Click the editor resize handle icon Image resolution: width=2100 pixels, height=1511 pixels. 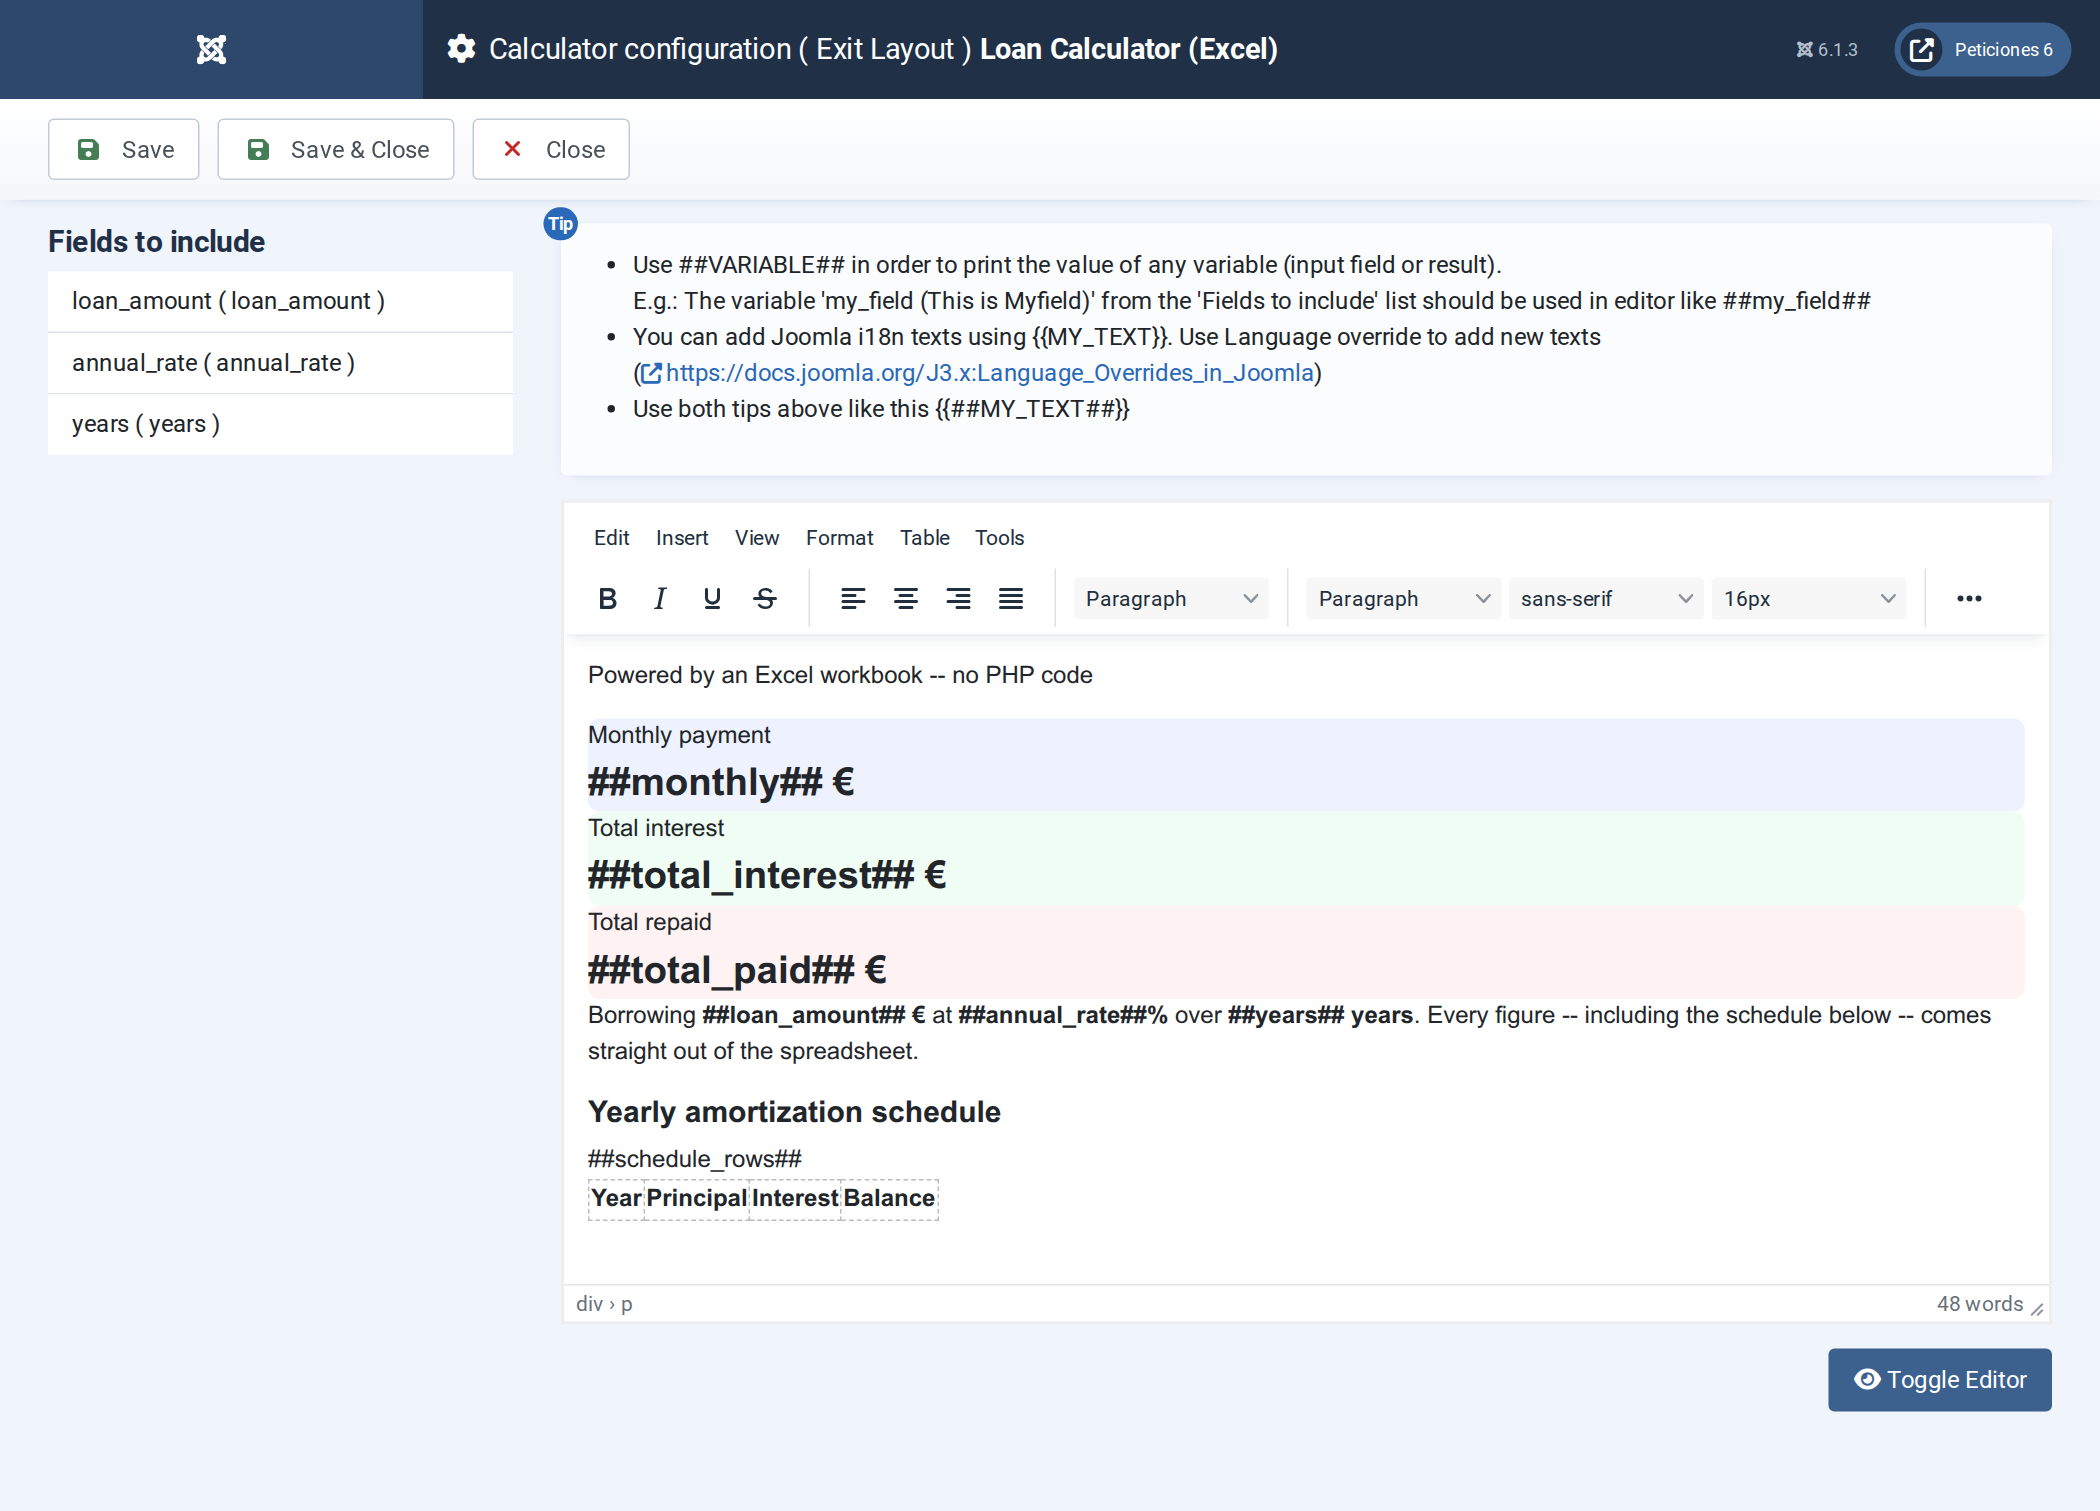(2037, 1308)
